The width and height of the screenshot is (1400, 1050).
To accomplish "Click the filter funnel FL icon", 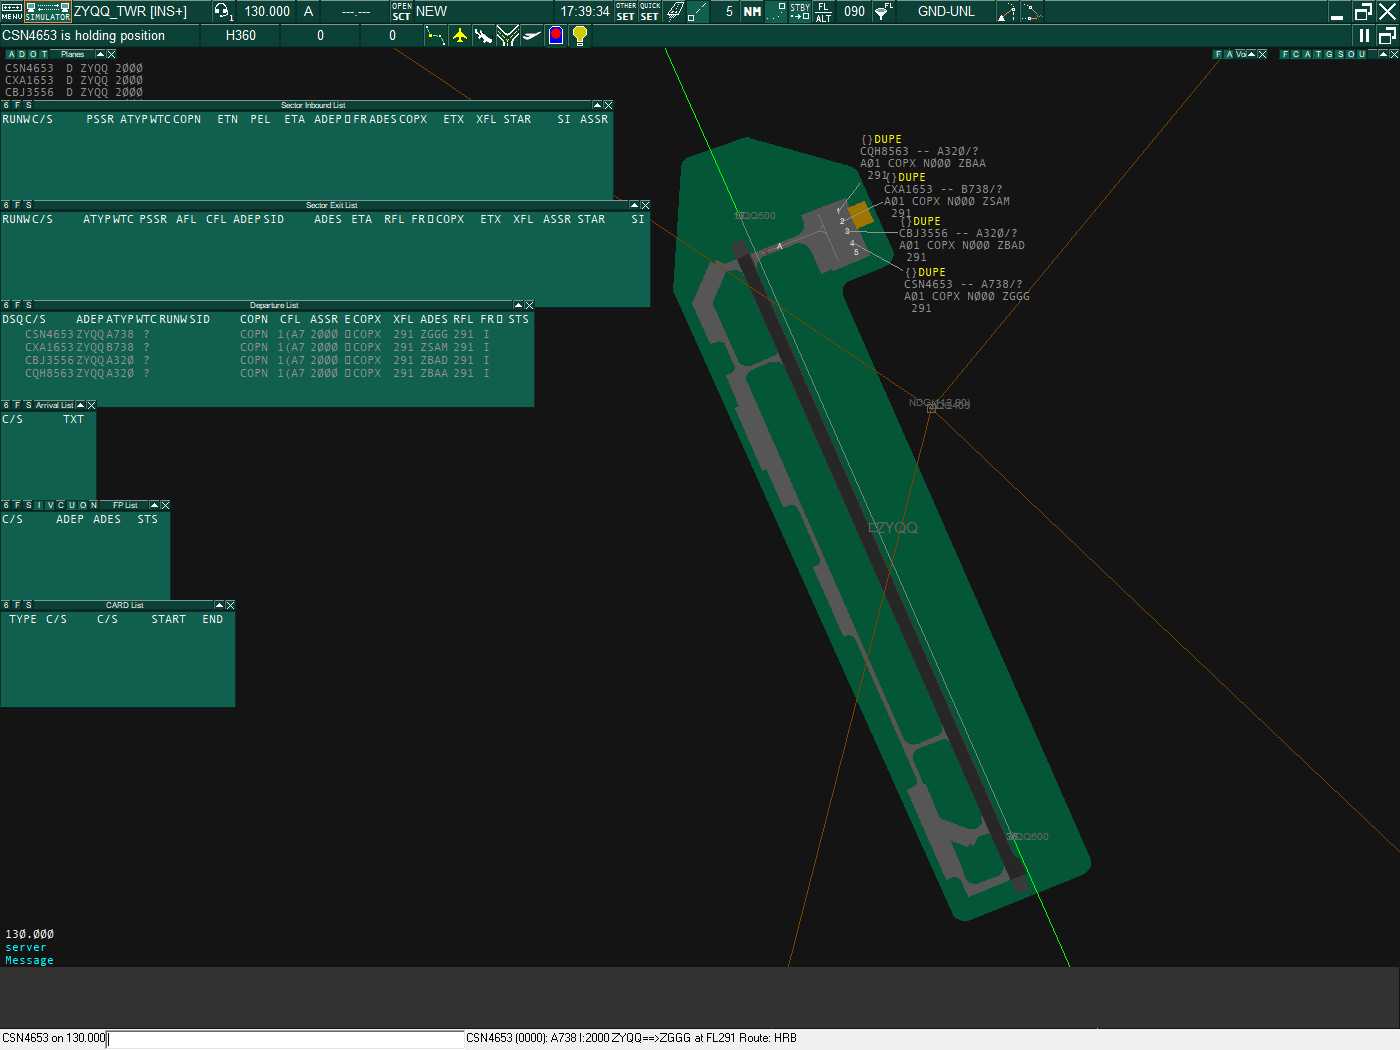I will coord(883,11).
